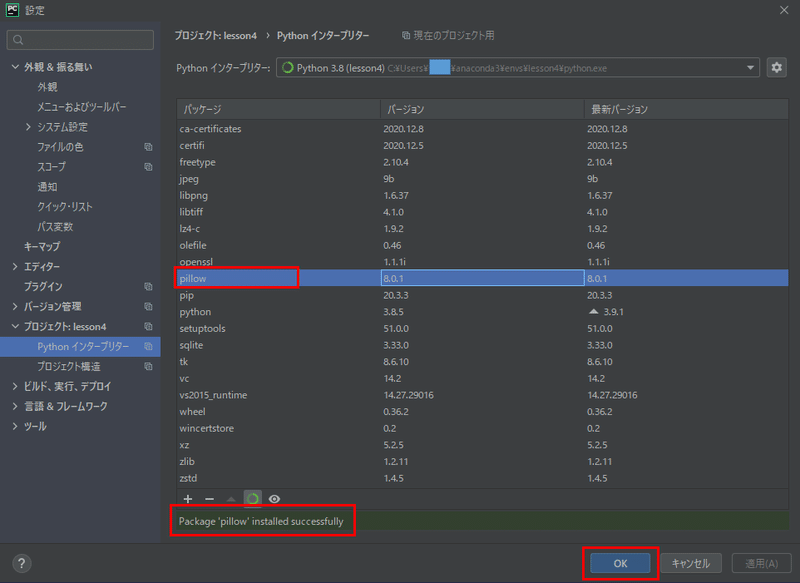Image resolution: width=800 pixels, height=583 pixels.
Task: Select Python インタープリター in tree
Action: coord(80,346)
